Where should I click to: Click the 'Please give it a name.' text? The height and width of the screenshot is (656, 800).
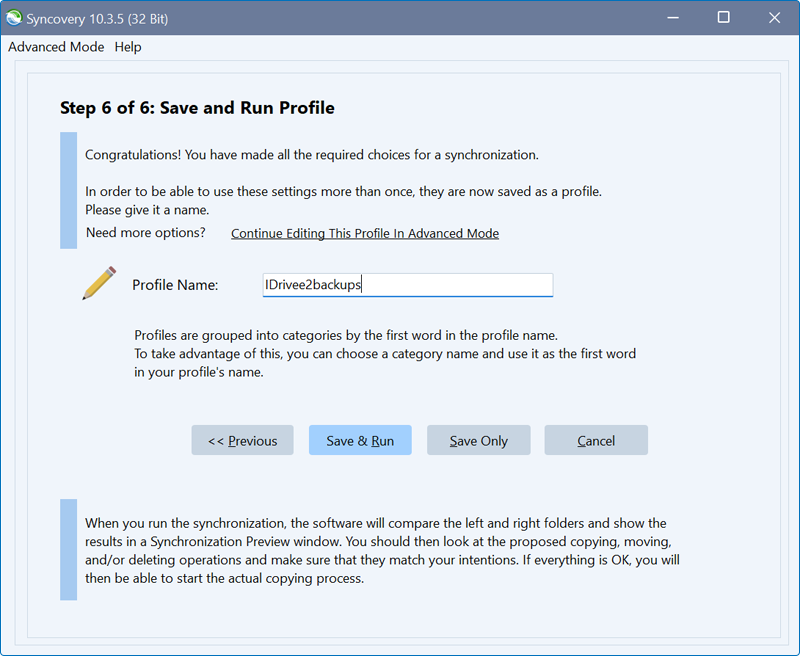click(147, 210)
